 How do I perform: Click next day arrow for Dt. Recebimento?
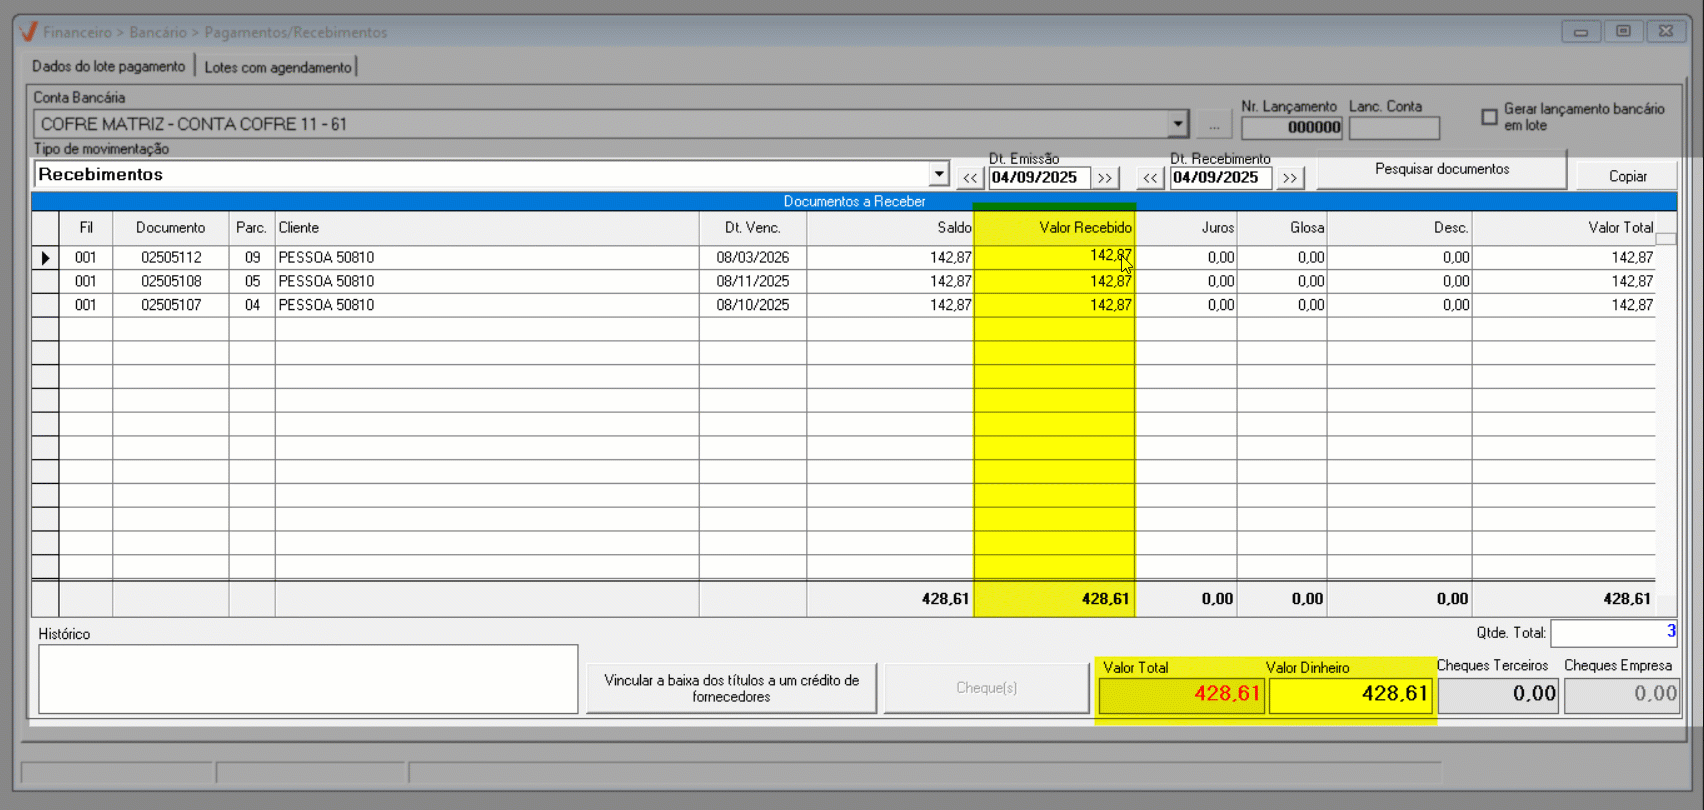(x=1290, y=178)
